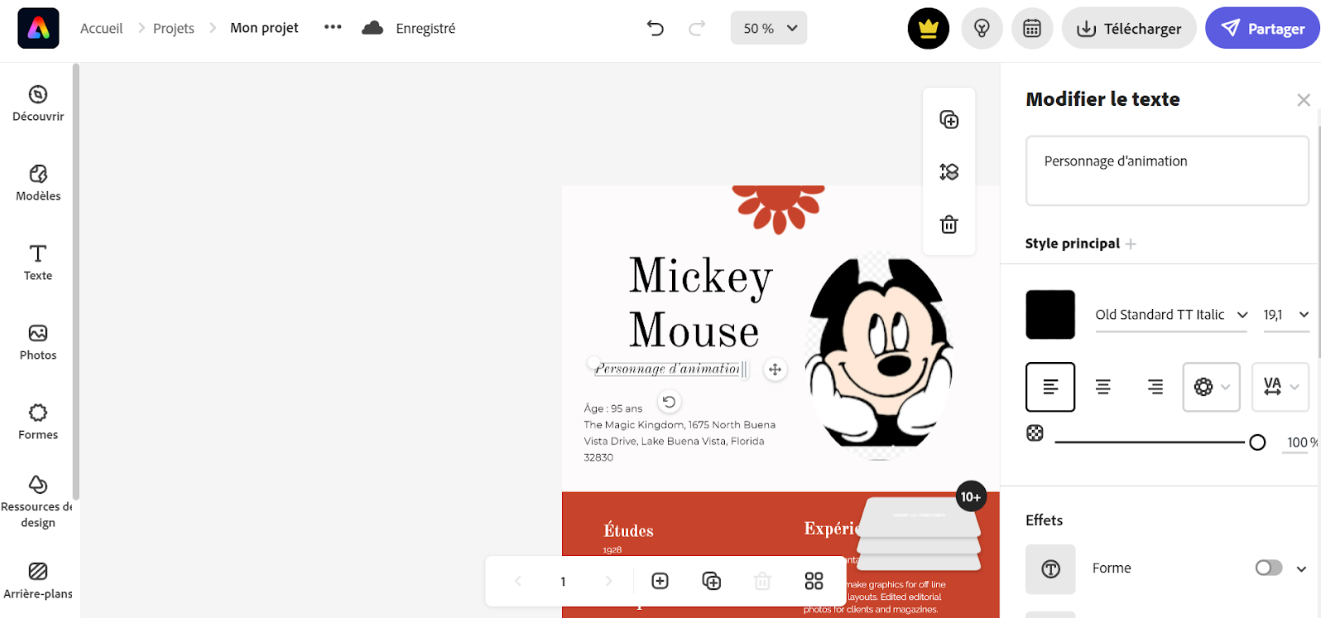Open the Photos sidebar panel
Viewport: 1328px width, 626px height.
click(x=38, y=342)
